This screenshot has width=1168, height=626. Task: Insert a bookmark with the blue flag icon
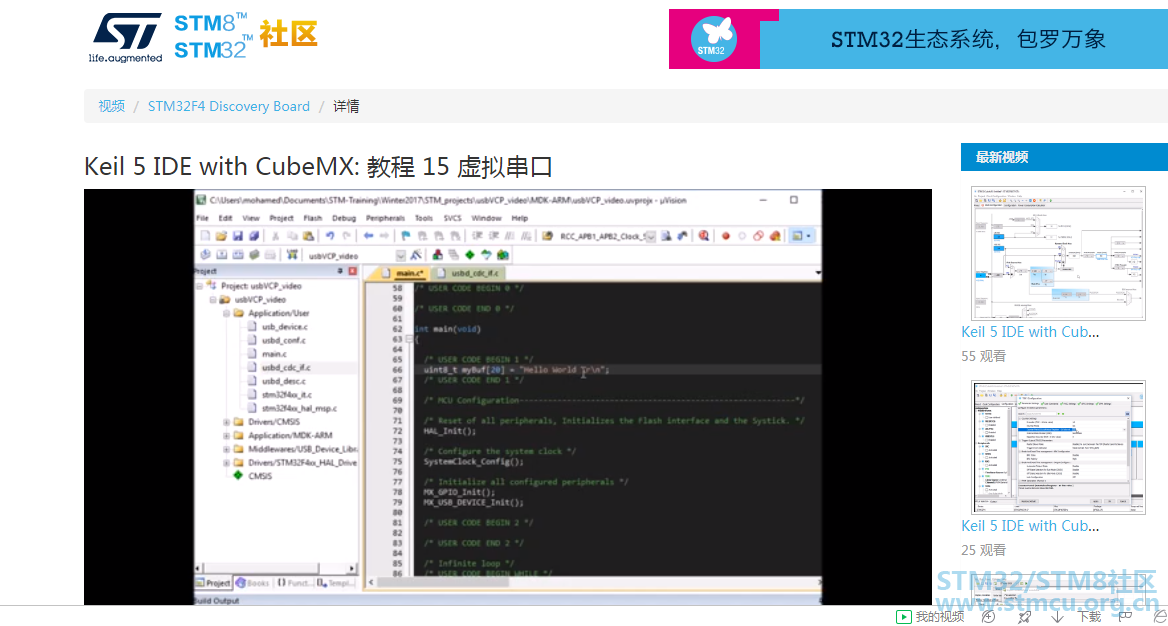[406, 236]
